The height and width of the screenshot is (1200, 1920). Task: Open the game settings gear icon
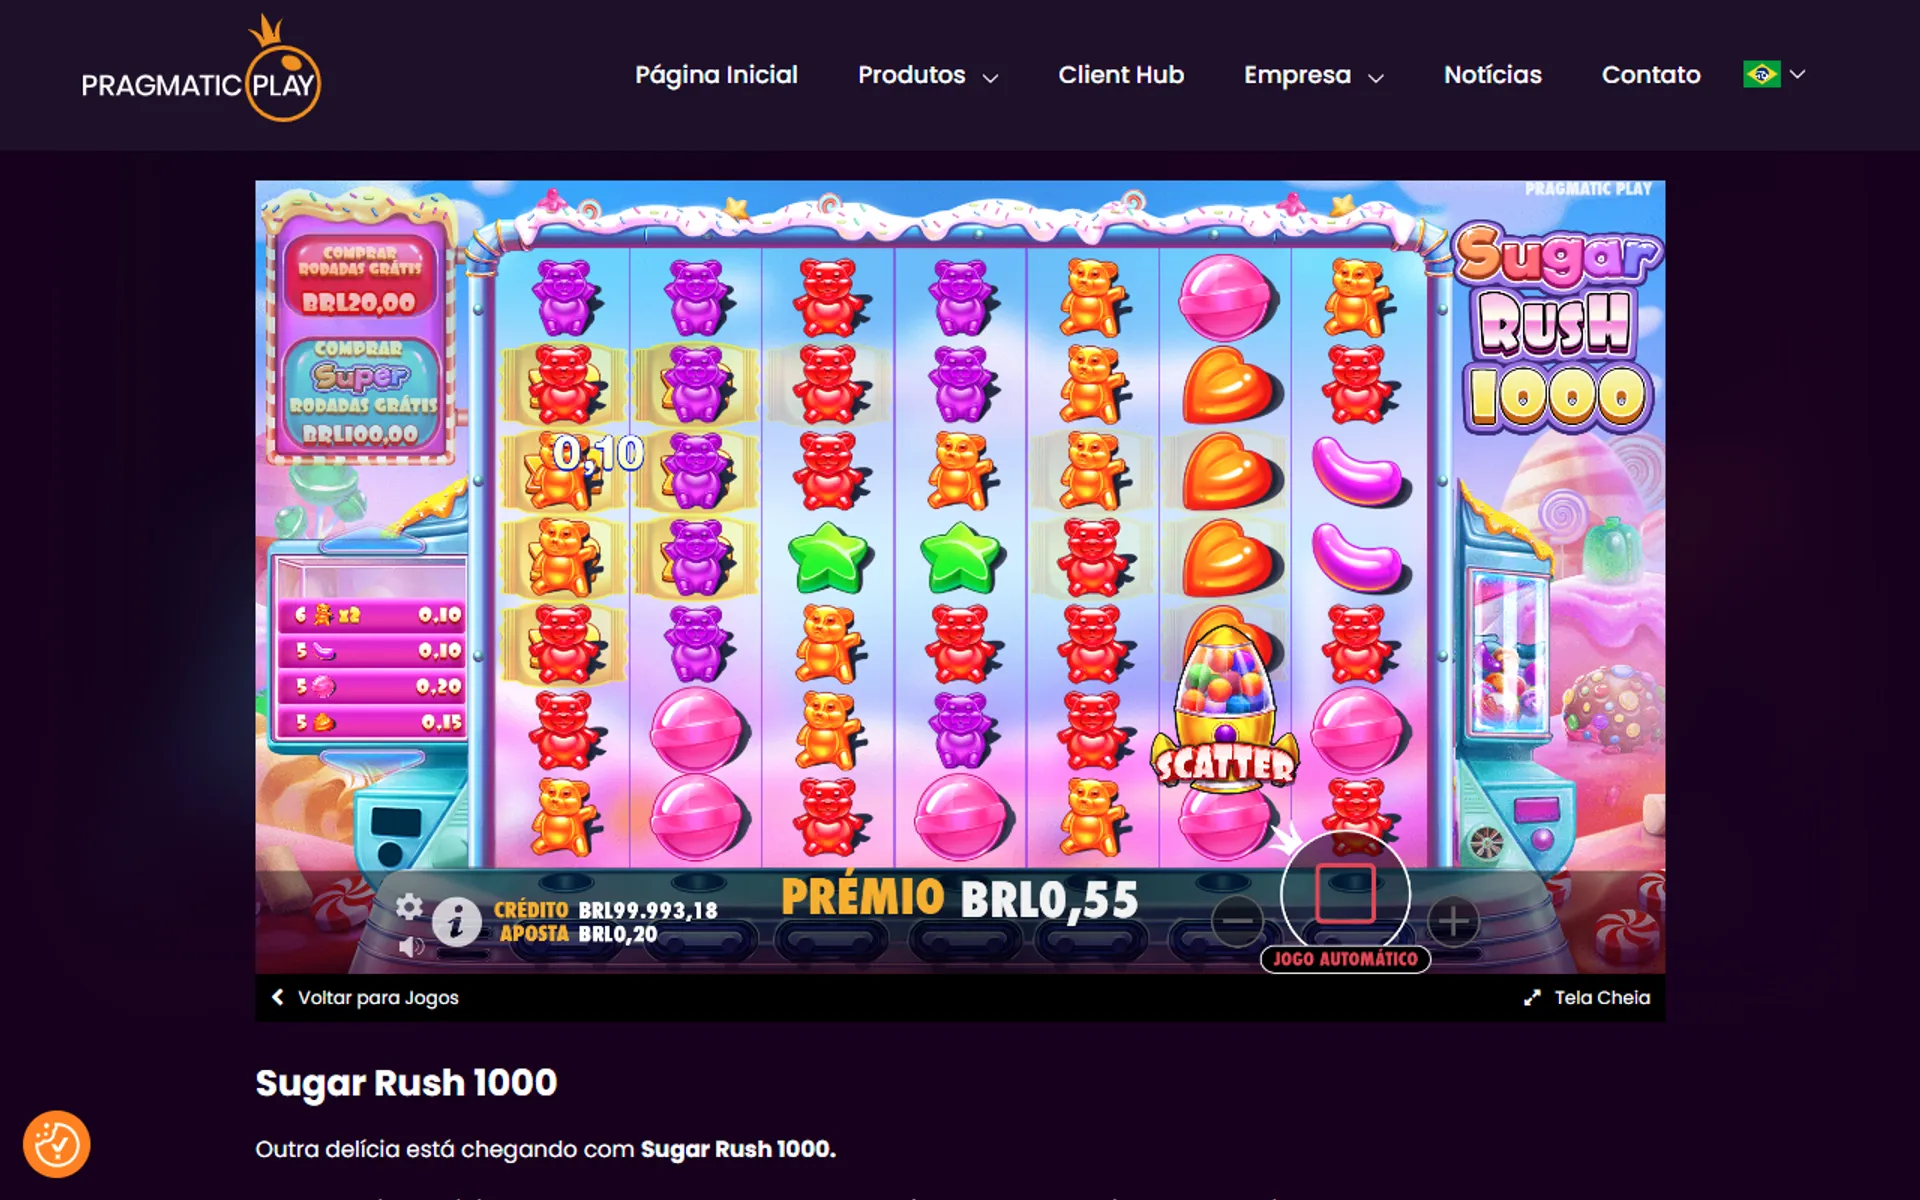point(409,906)
